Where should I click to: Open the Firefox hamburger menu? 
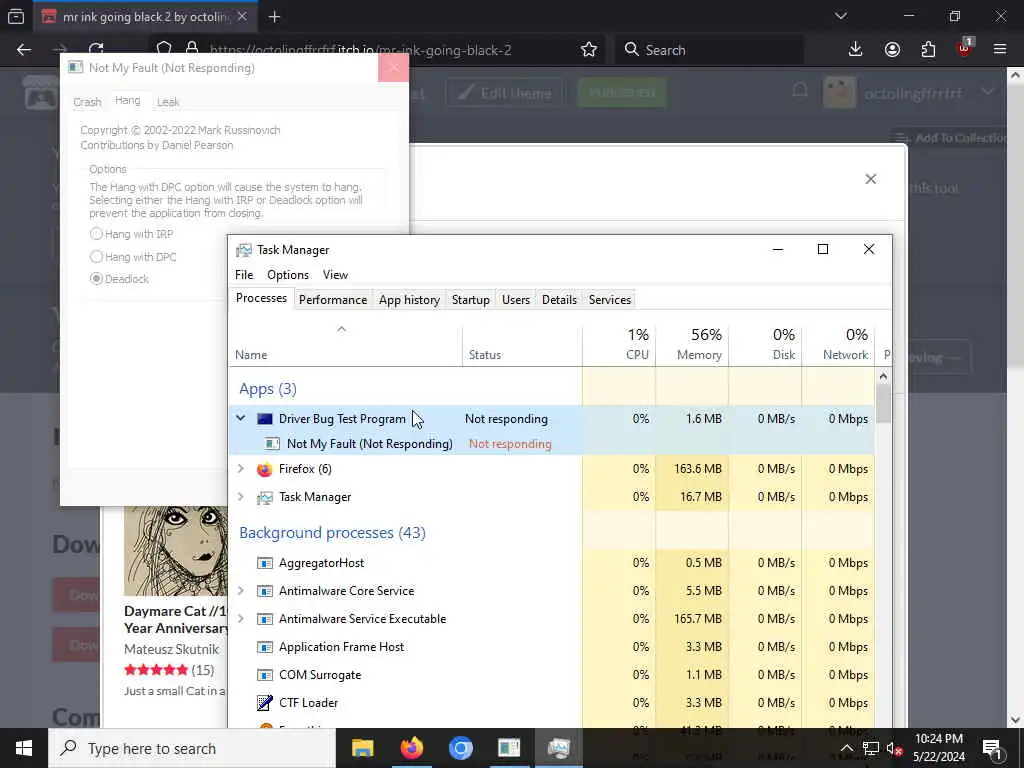click(999, 50)
